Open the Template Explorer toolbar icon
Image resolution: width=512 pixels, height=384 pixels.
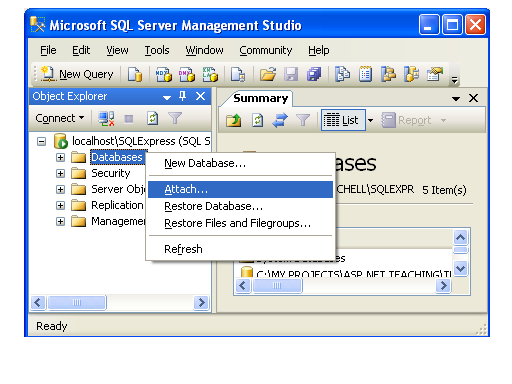(x=412, y=74)
